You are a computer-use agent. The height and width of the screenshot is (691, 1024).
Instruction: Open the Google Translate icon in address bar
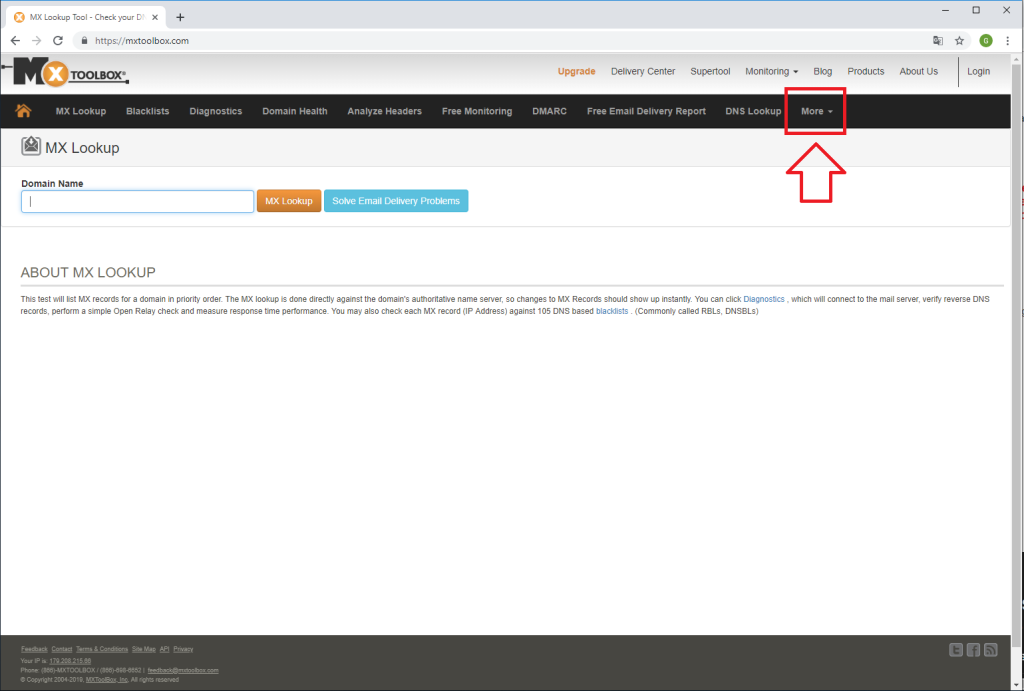[x=938, y=40]
